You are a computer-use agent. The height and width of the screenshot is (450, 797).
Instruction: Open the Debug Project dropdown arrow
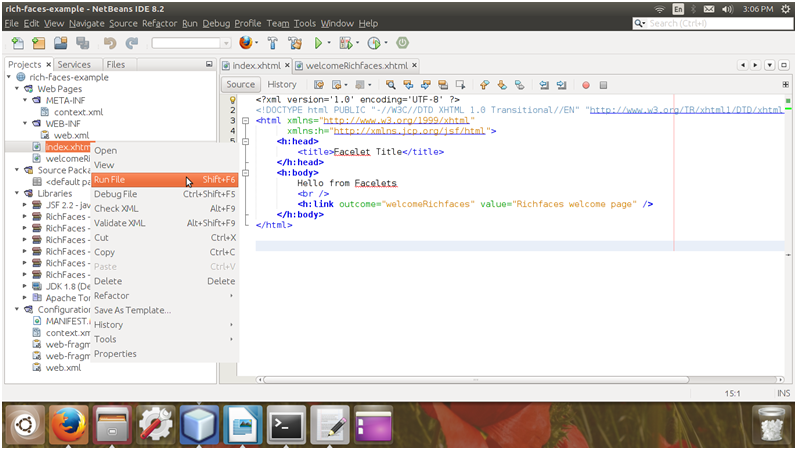tap(357, 43)
